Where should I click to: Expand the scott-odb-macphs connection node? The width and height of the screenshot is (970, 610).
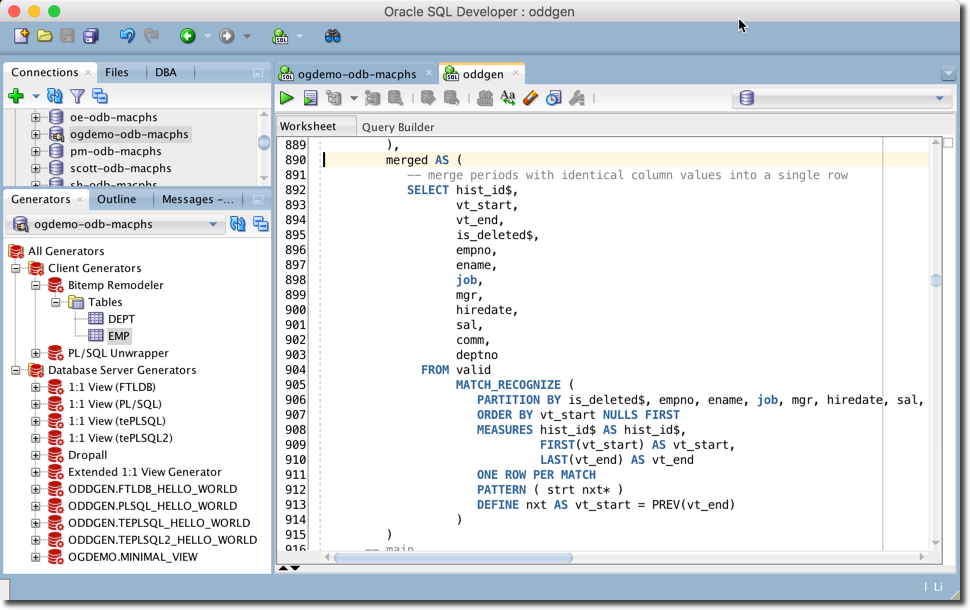coord(35,168)
